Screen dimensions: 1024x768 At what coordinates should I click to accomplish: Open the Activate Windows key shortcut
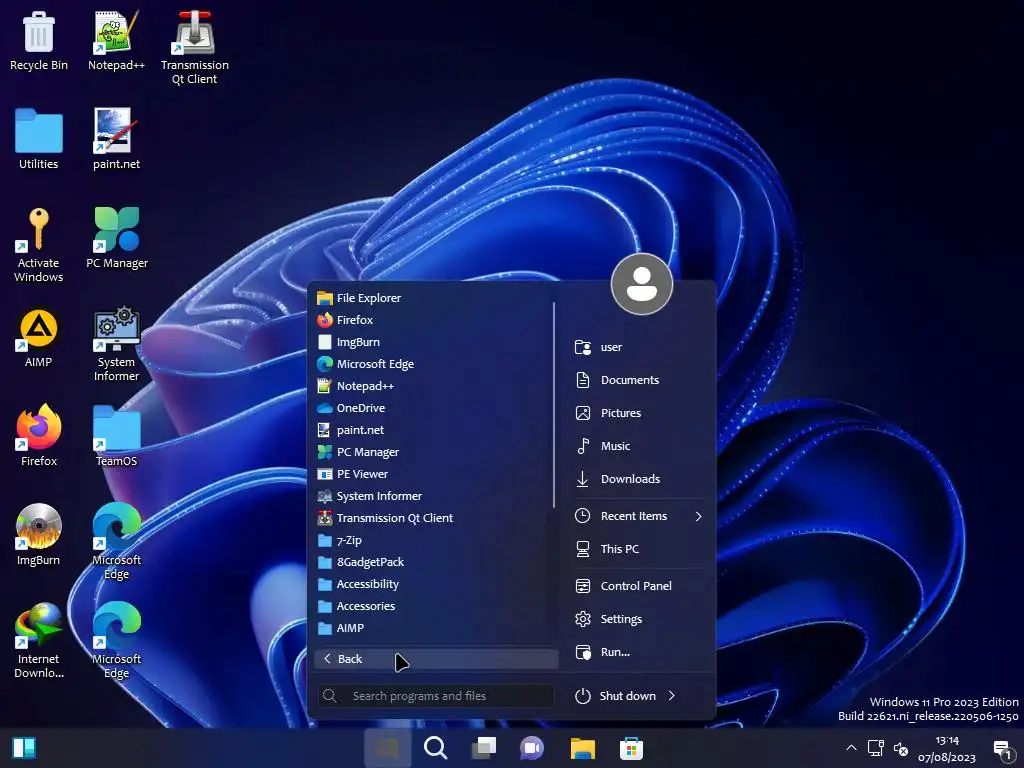point(39,245)
